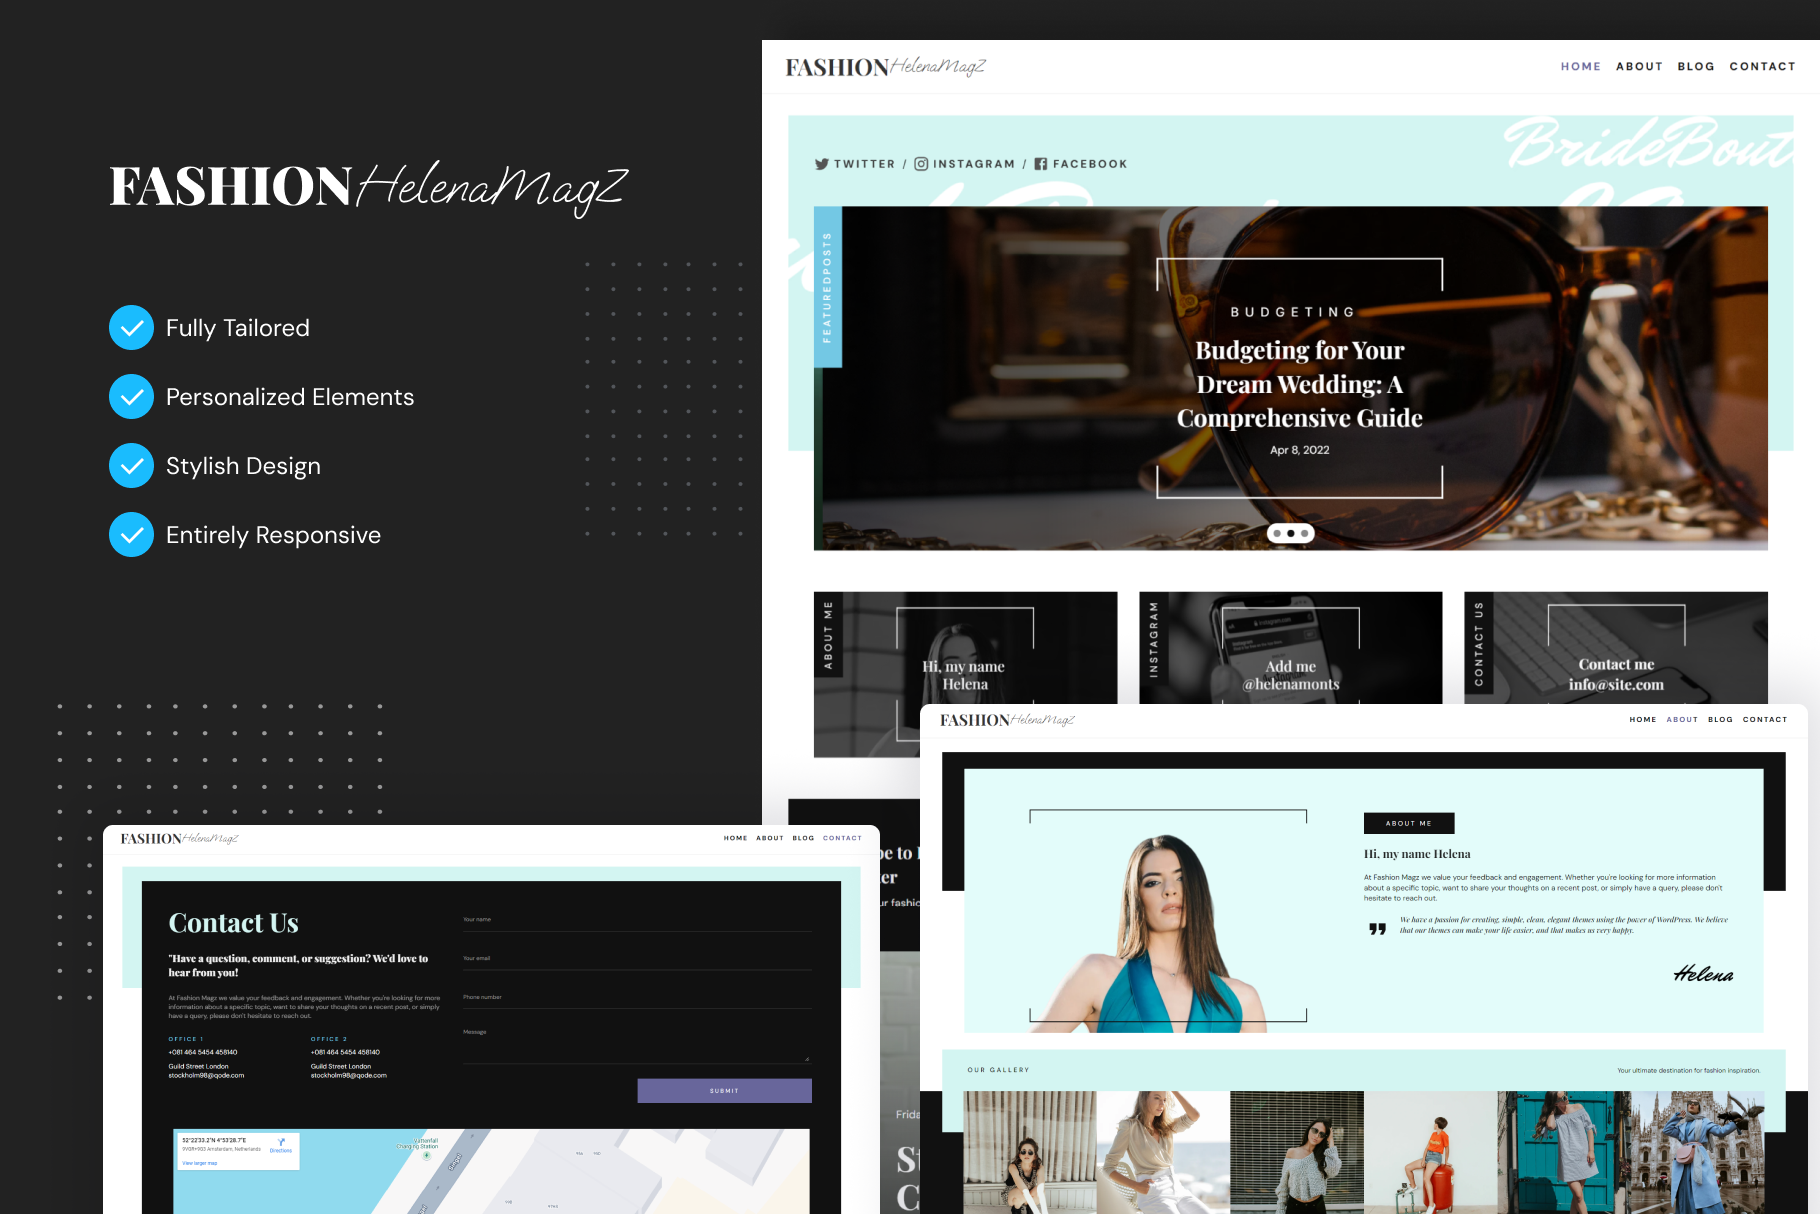Click the checkmark next to Fully Tailored
The width and height of the screenshot is (1820, 1214).
[x=131, y=328]
